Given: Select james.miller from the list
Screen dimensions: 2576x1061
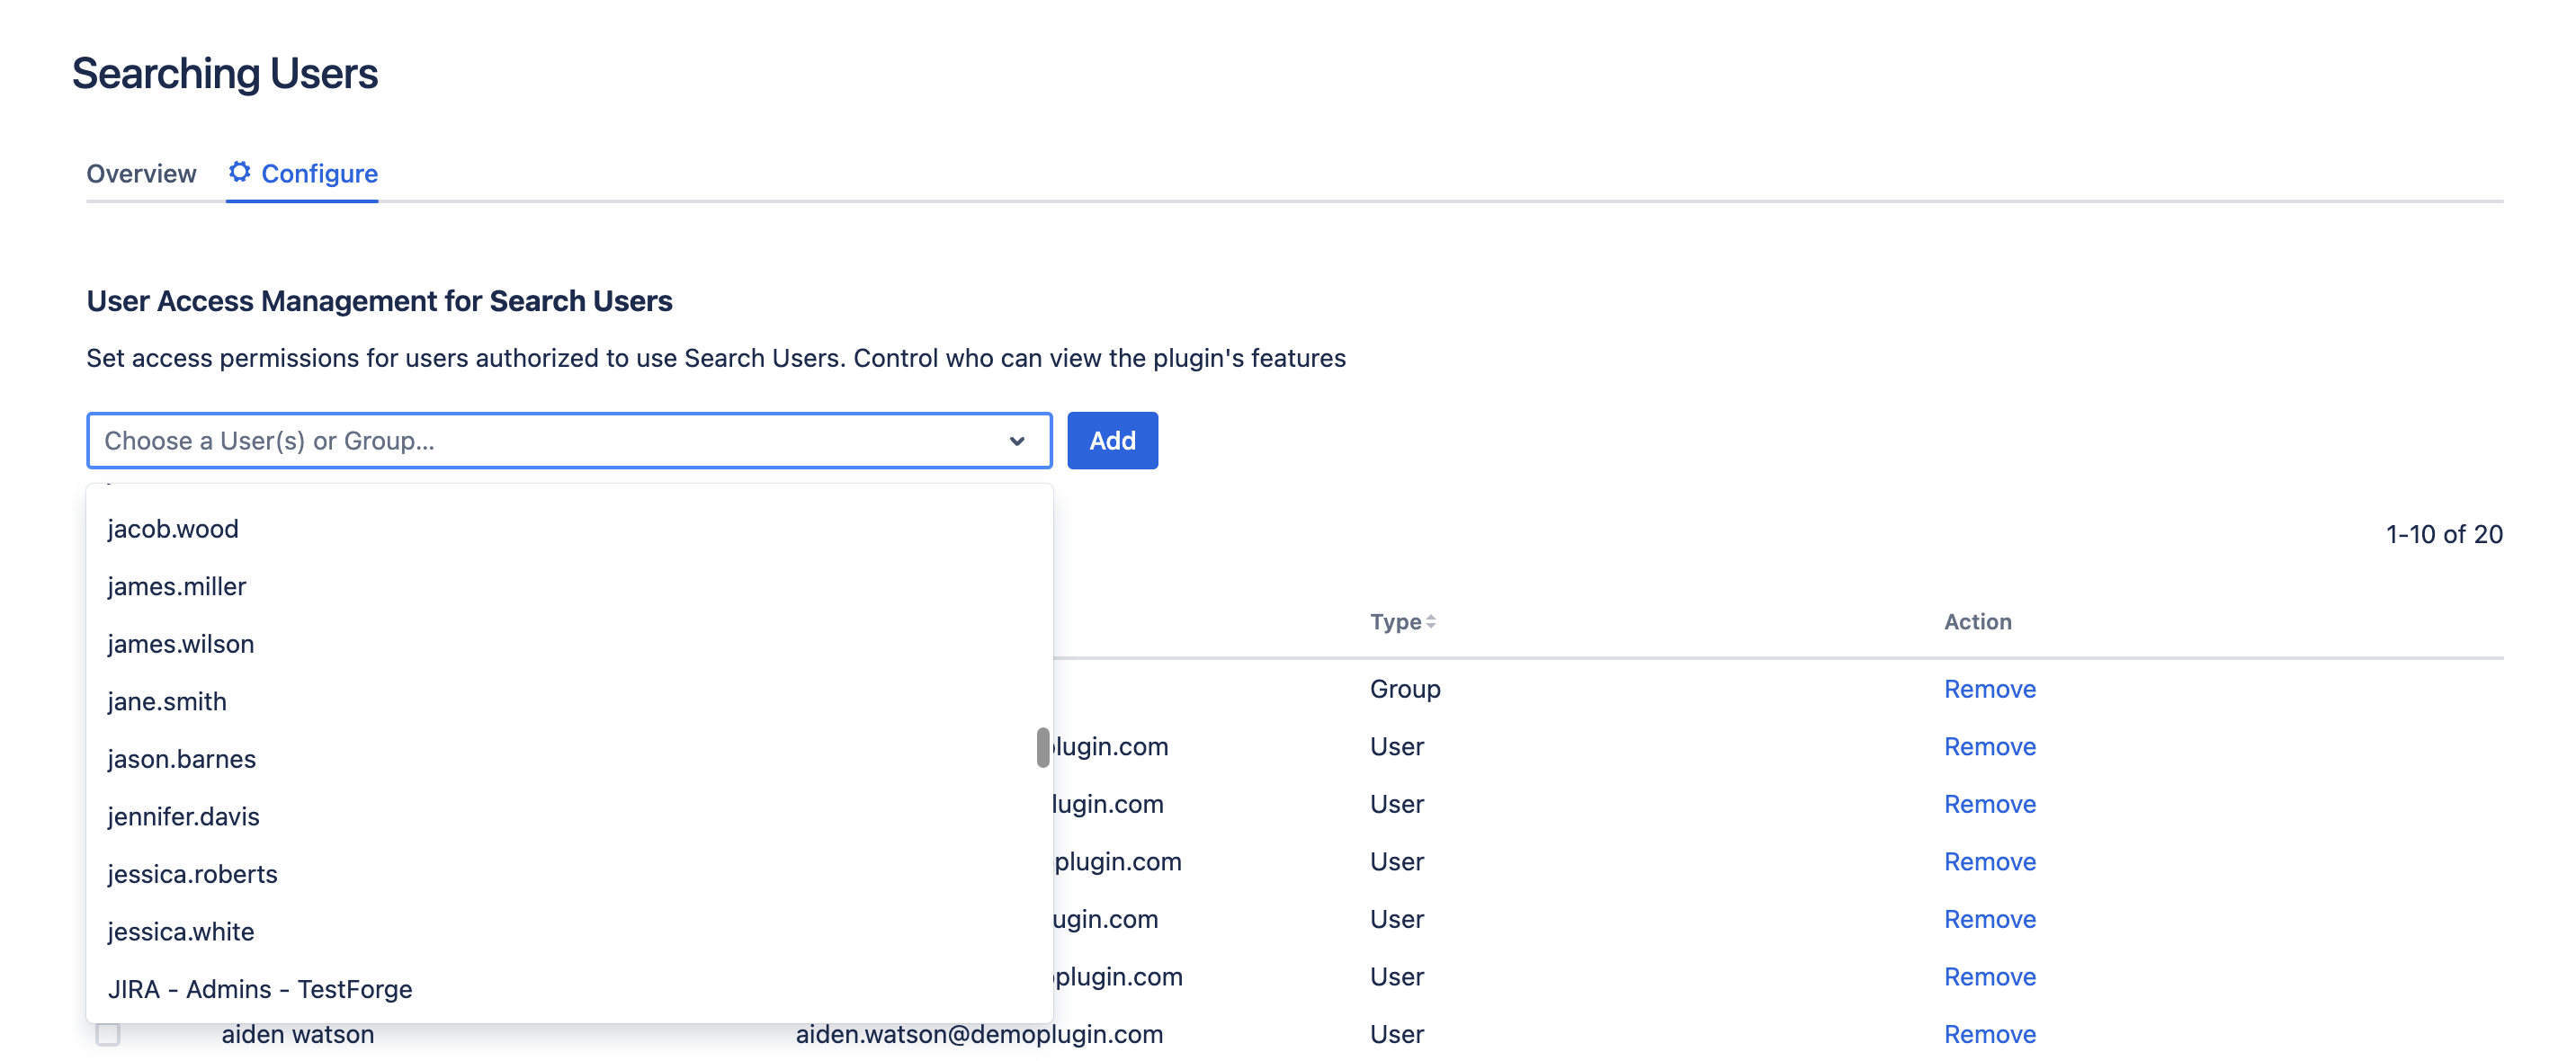Looking at the screenshot, I should (177, 587).
